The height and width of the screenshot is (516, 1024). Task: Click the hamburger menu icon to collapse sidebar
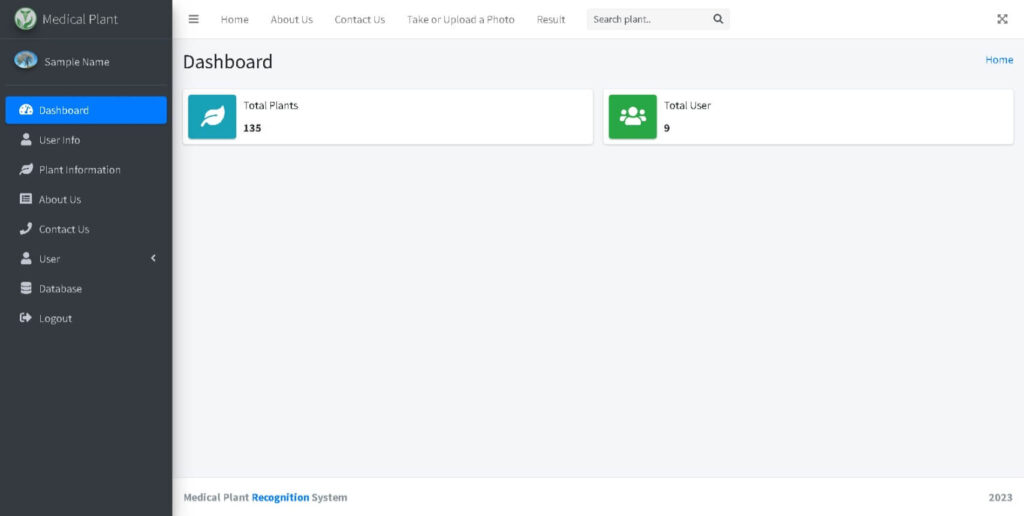click(193, 19)
